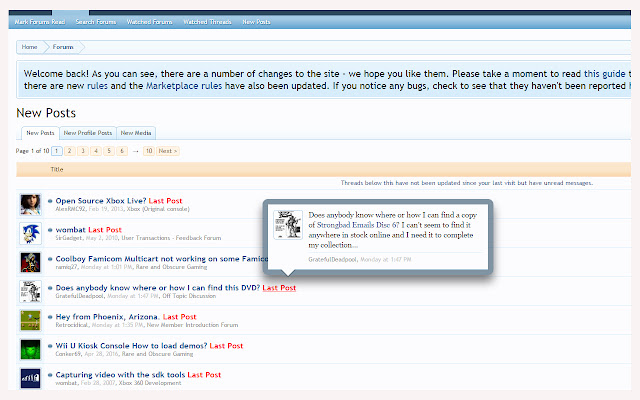Open Search Forums
The image size is (640, 400).
coord(96,22)
